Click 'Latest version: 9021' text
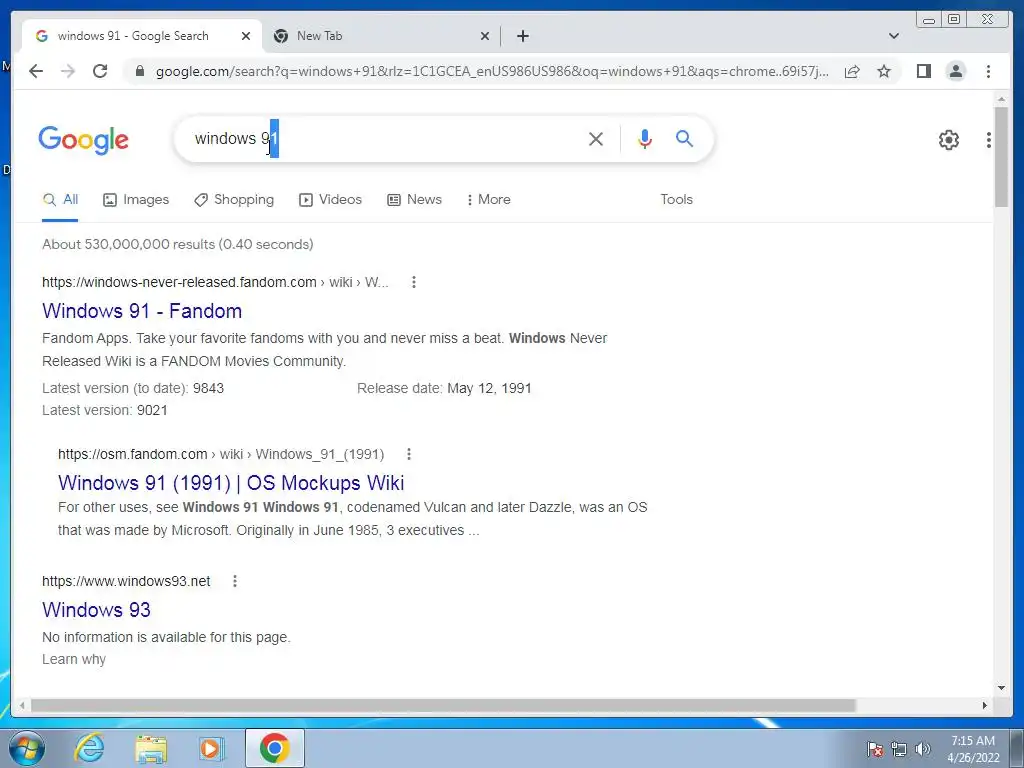 click(104, 410)
